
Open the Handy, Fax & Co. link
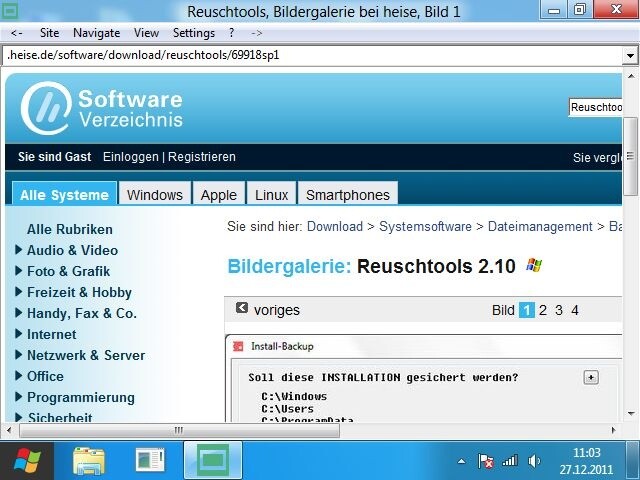coord(82,313)
